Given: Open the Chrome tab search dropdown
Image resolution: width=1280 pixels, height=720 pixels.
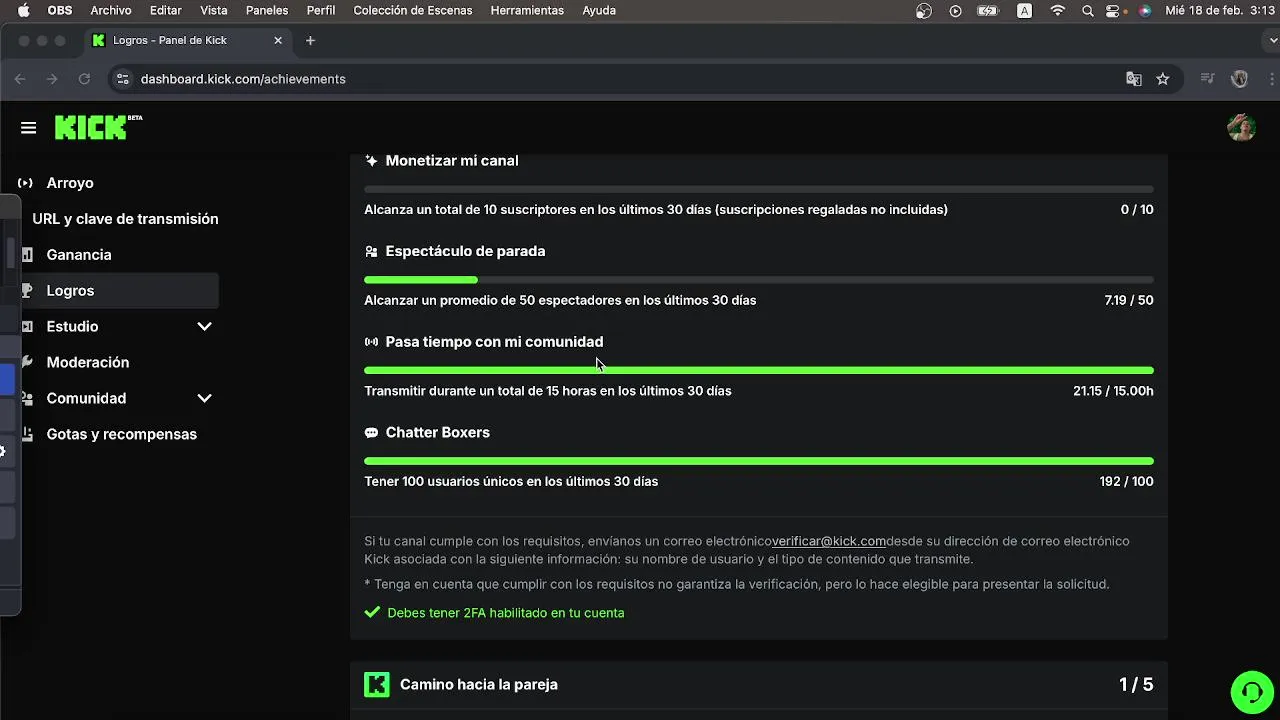Looking at the screenshot, I should [x=1273, y=41].
